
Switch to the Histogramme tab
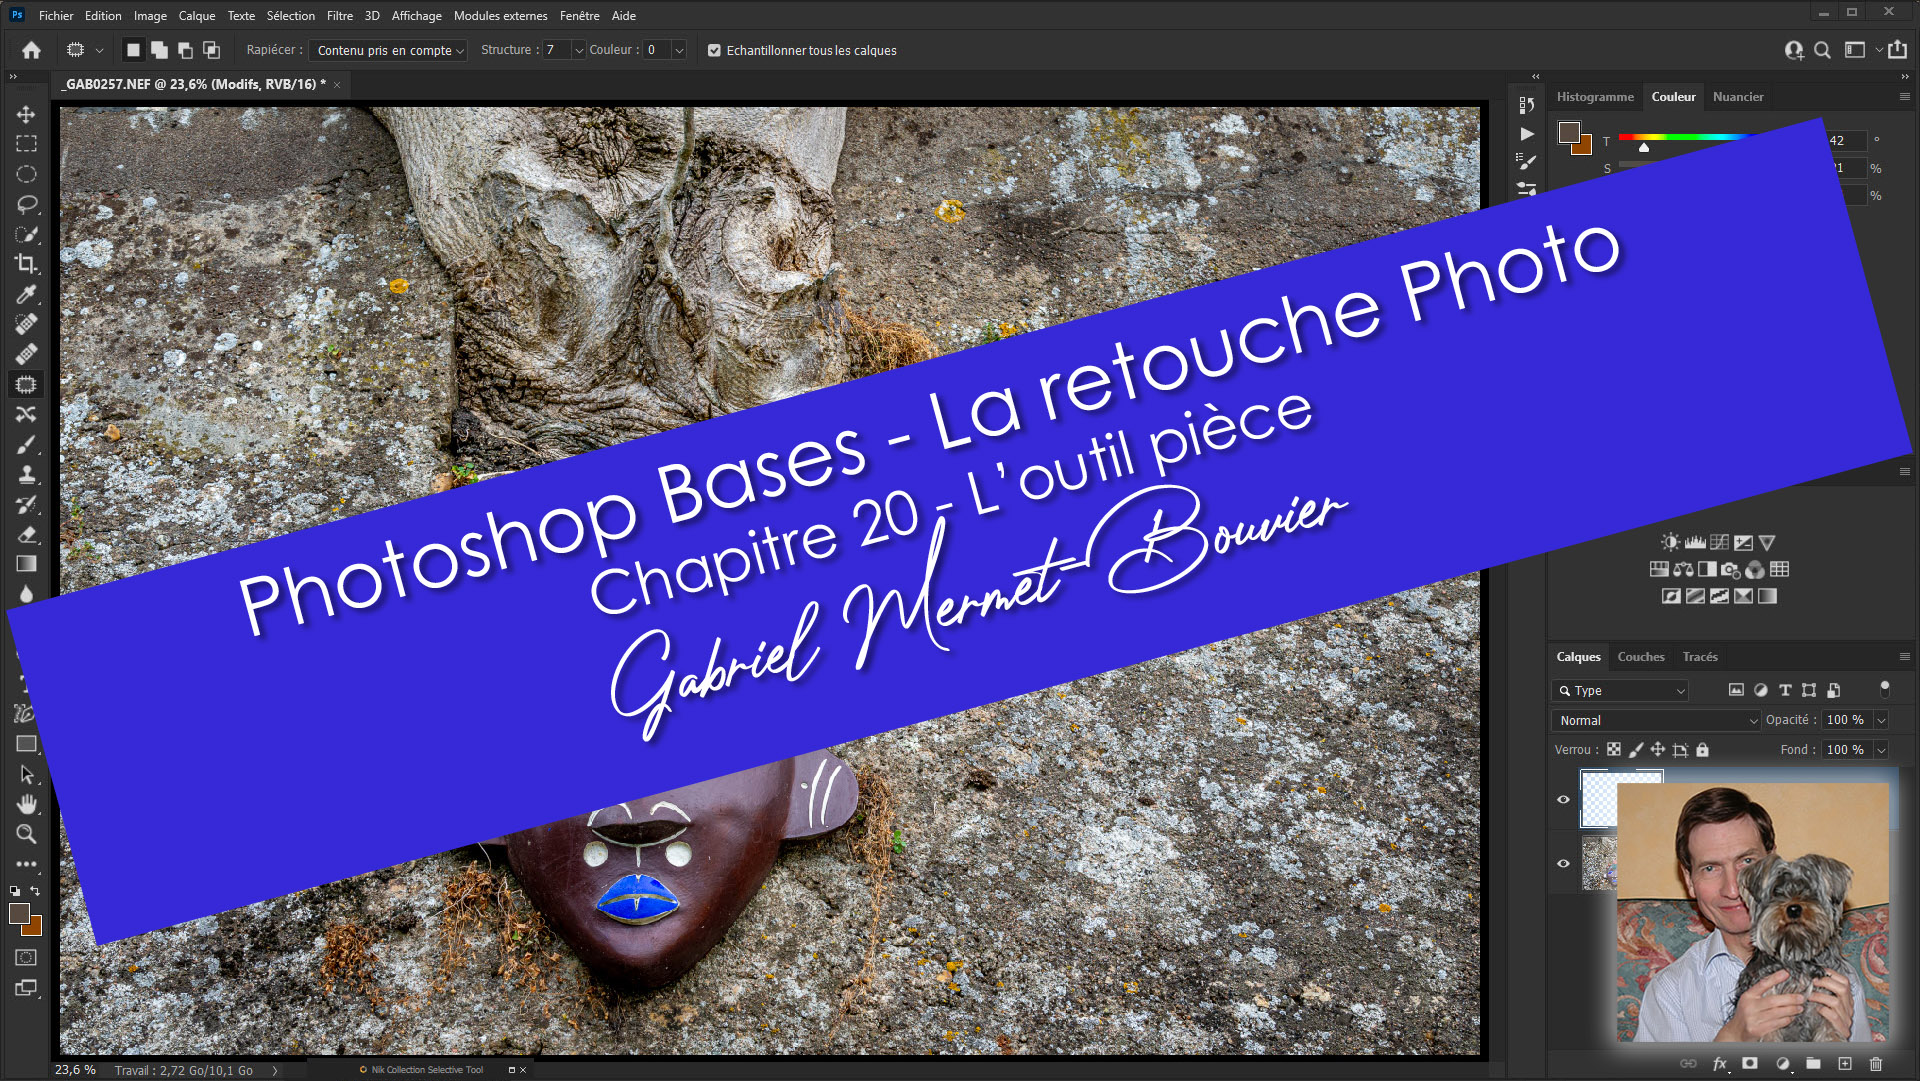1595,97
